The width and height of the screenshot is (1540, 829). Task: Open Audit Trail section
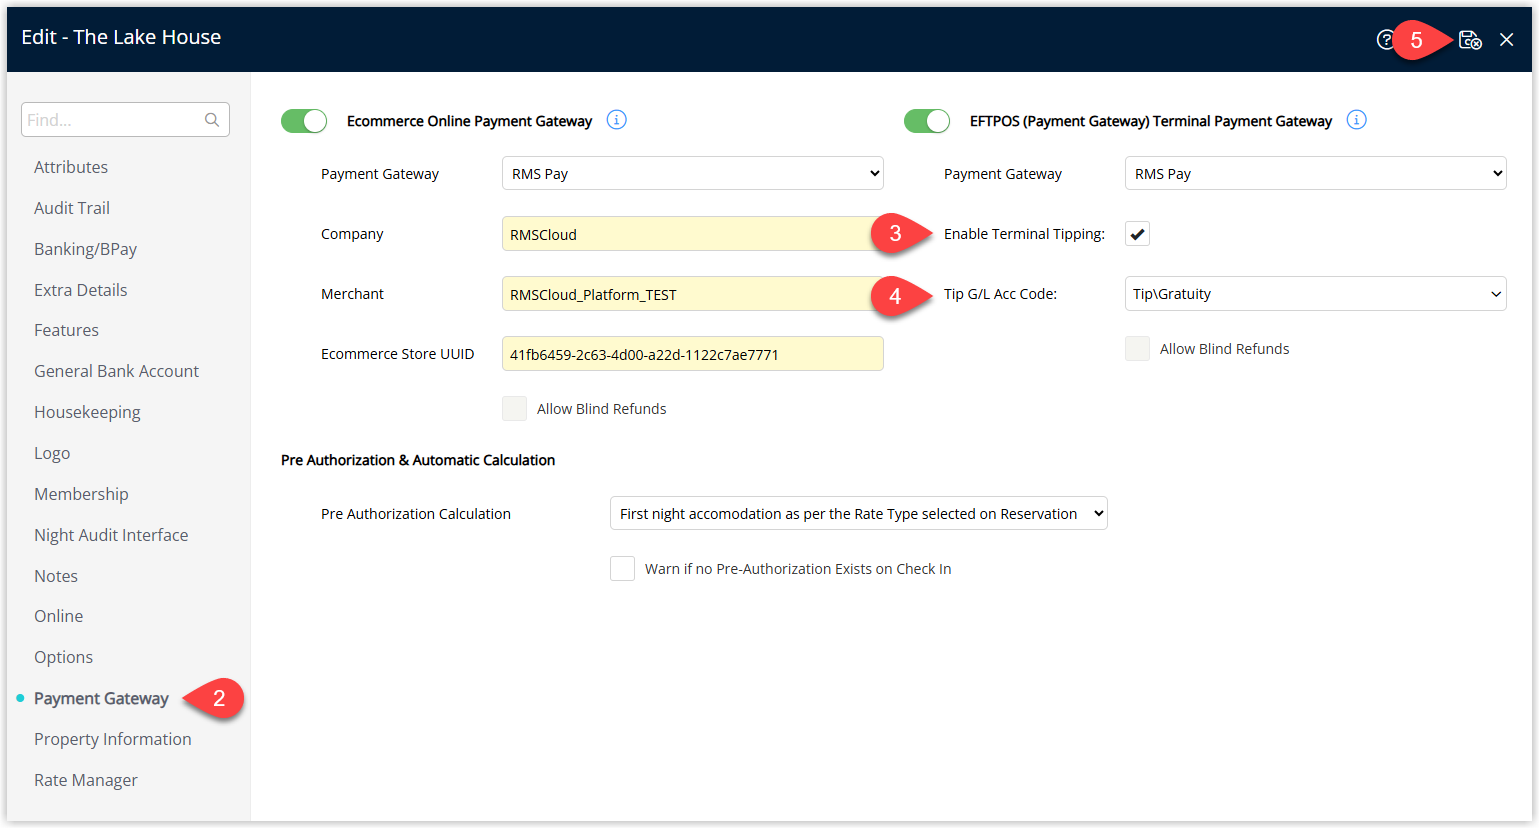click(x=72, y=208)
